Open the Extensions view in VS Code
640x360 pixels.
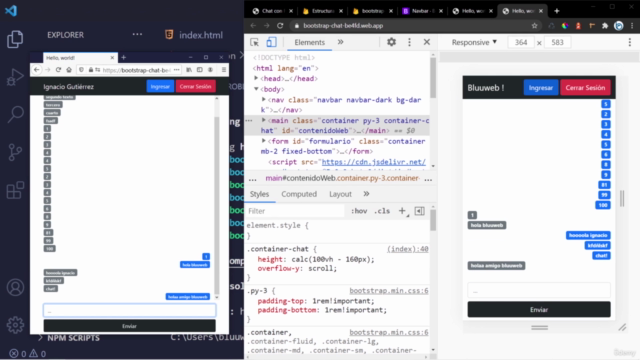(x=15, y=190)
